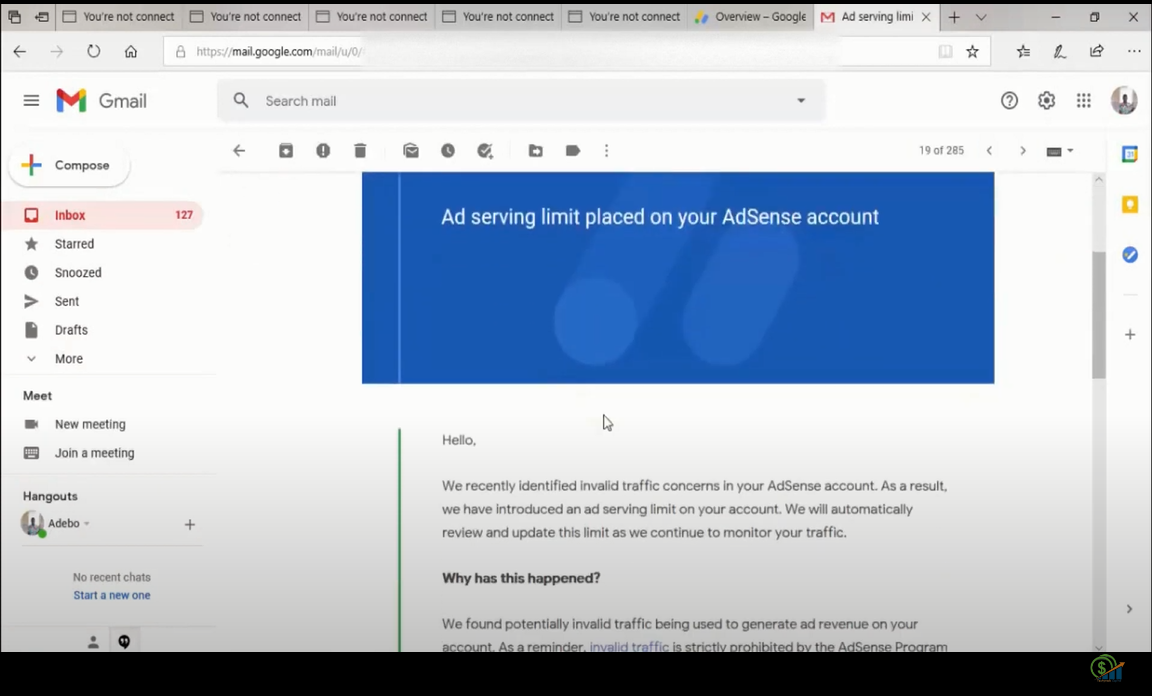Open the Google apps grid
The height and width of the screenshot is (696, 1152).
point(1084,101)
